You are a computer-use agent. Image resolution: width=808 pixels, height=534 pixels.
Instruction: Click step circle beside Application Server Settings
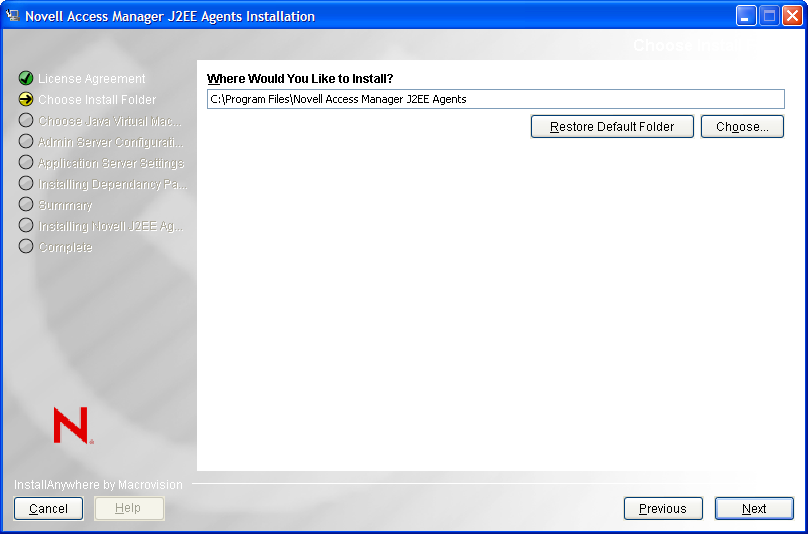26,162
